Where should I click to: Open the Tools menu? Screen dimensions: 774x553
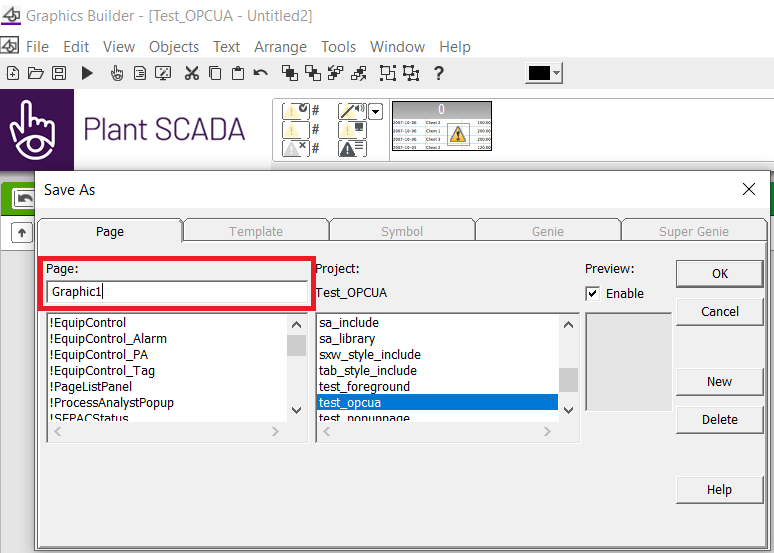click(x=338, y=47)
